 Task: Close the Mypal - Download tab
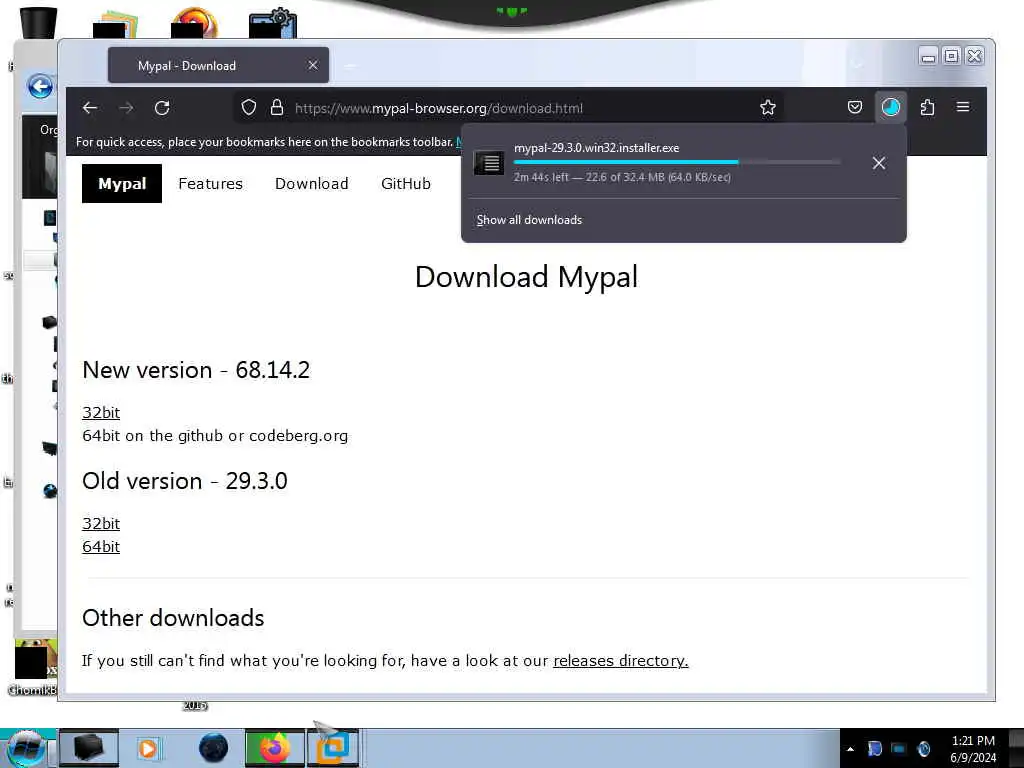[x=313, y=65]
